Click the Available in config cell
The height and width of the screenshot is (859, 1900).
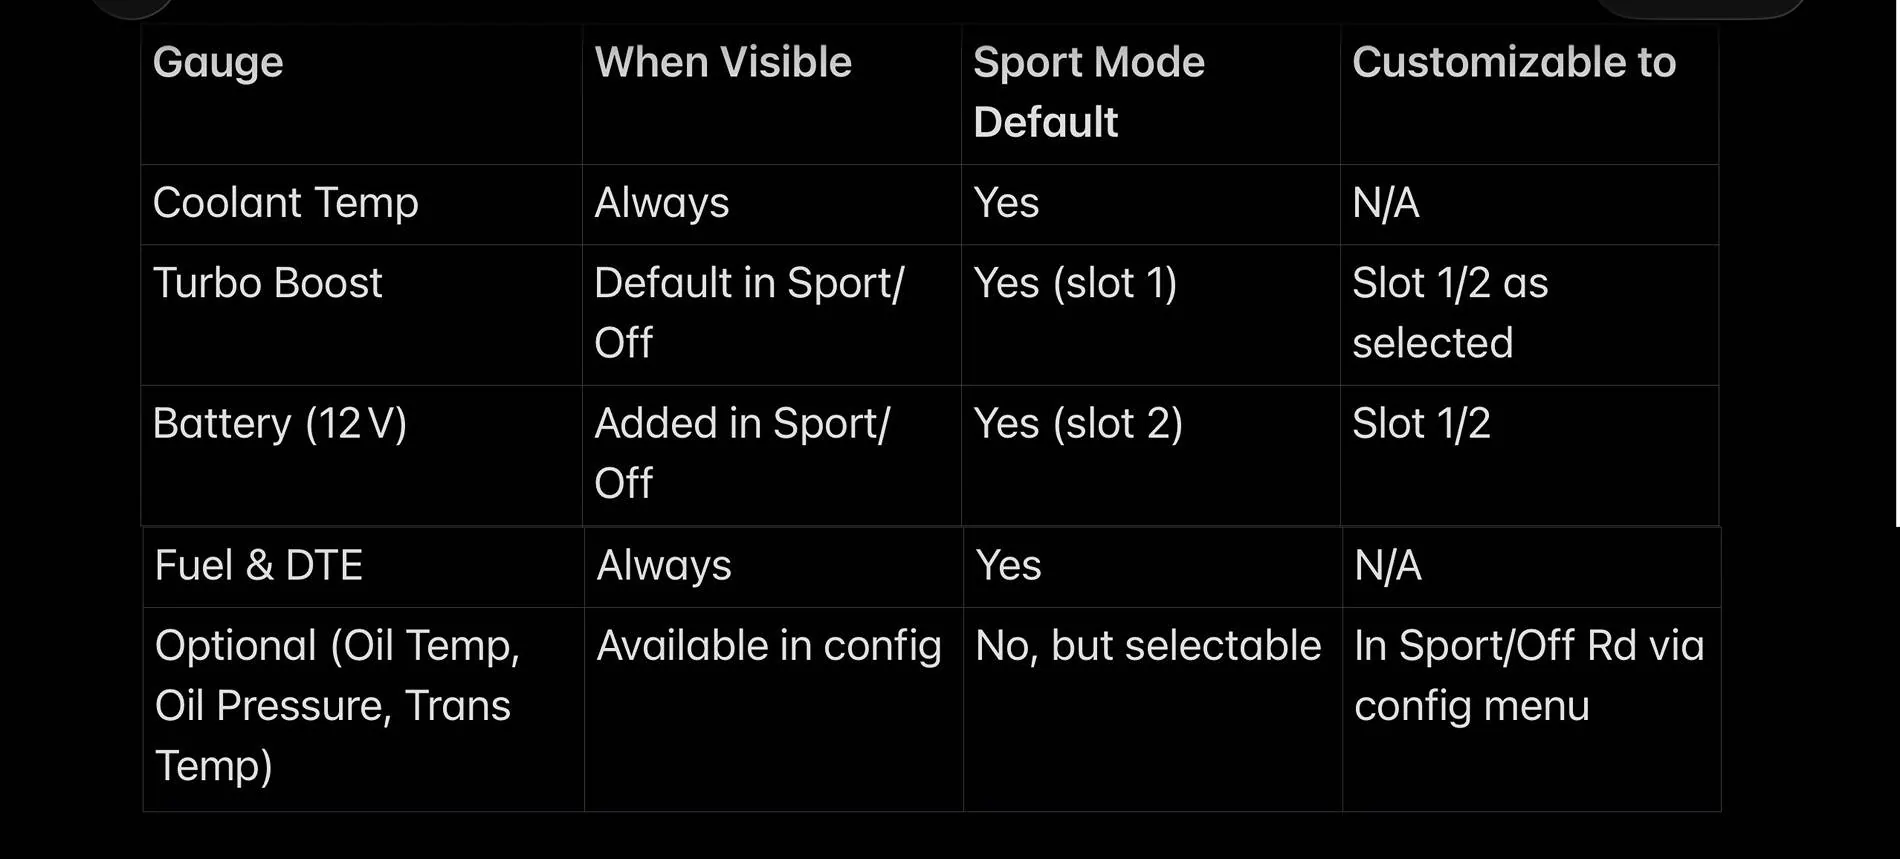(768, 646)
